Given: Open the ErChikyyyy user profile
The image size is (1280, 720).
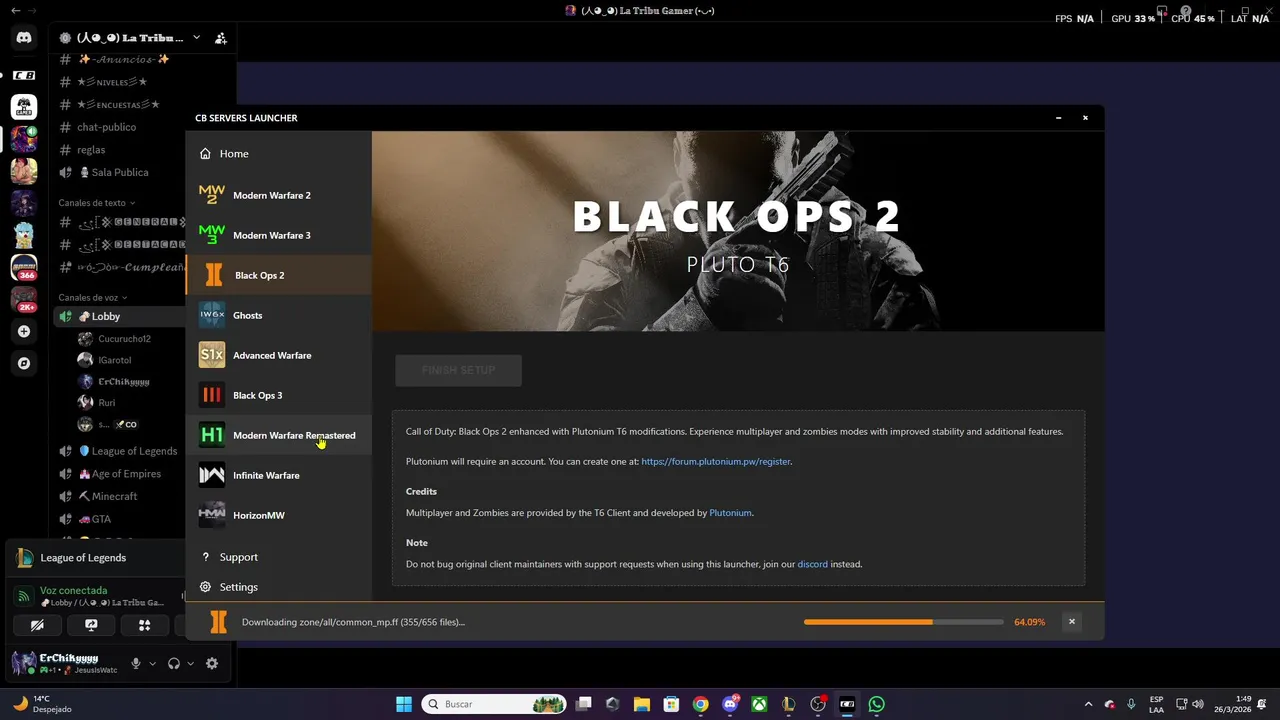Looking at the screenshot, I should [68, 663].
